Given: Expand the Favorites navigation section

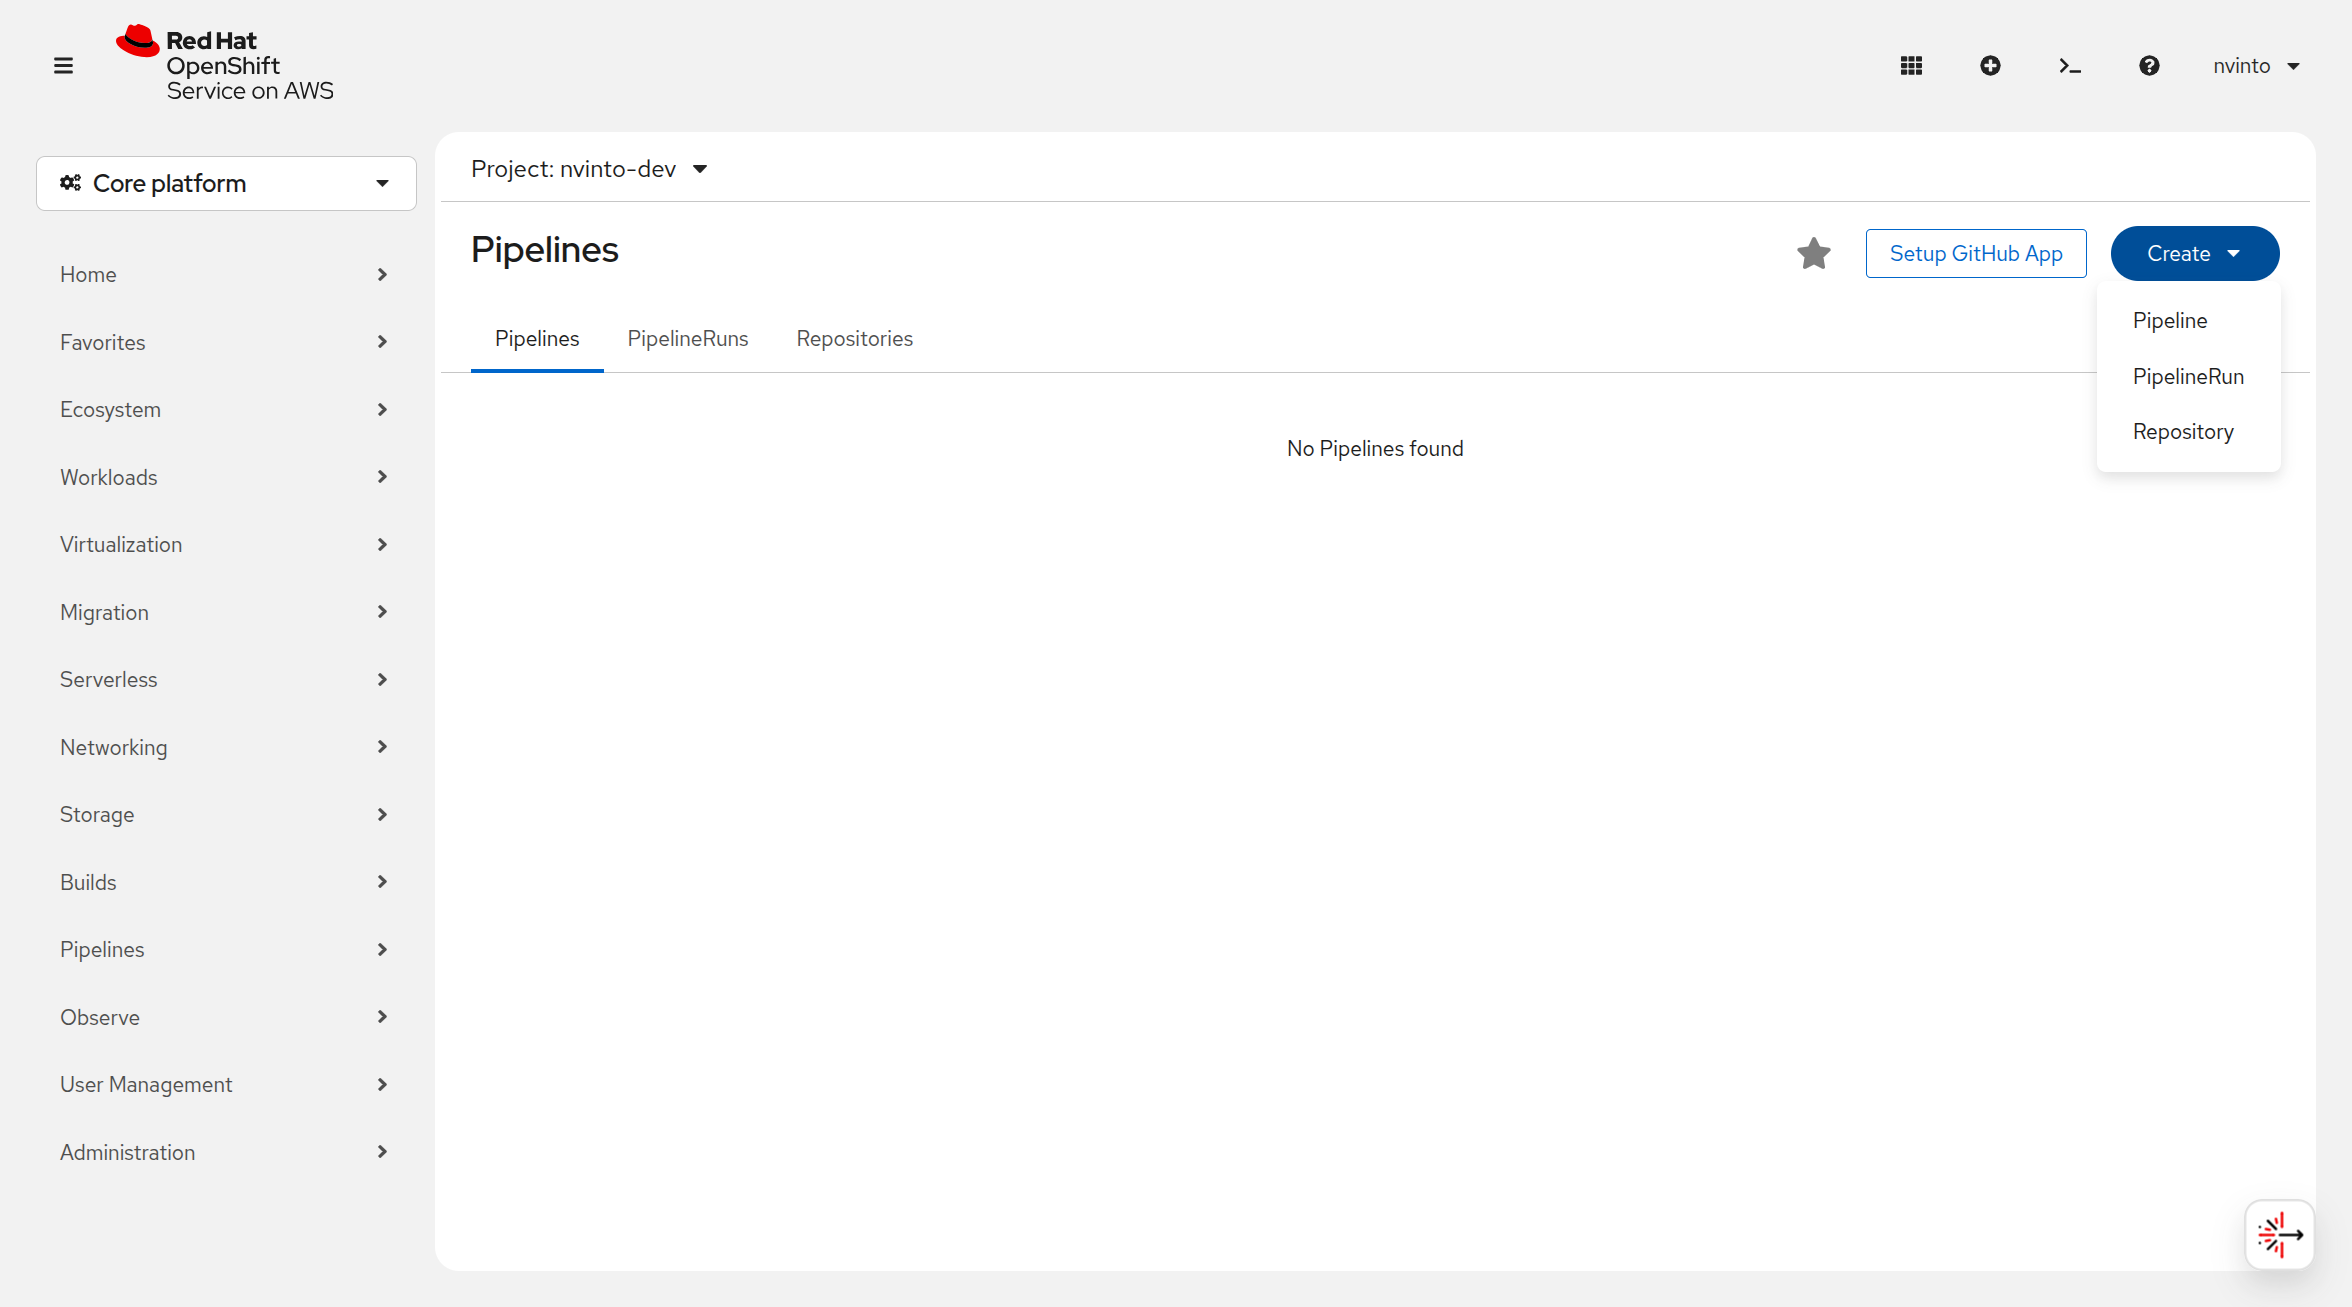Looking at the screenshot, I should click(x=224, y=342).
